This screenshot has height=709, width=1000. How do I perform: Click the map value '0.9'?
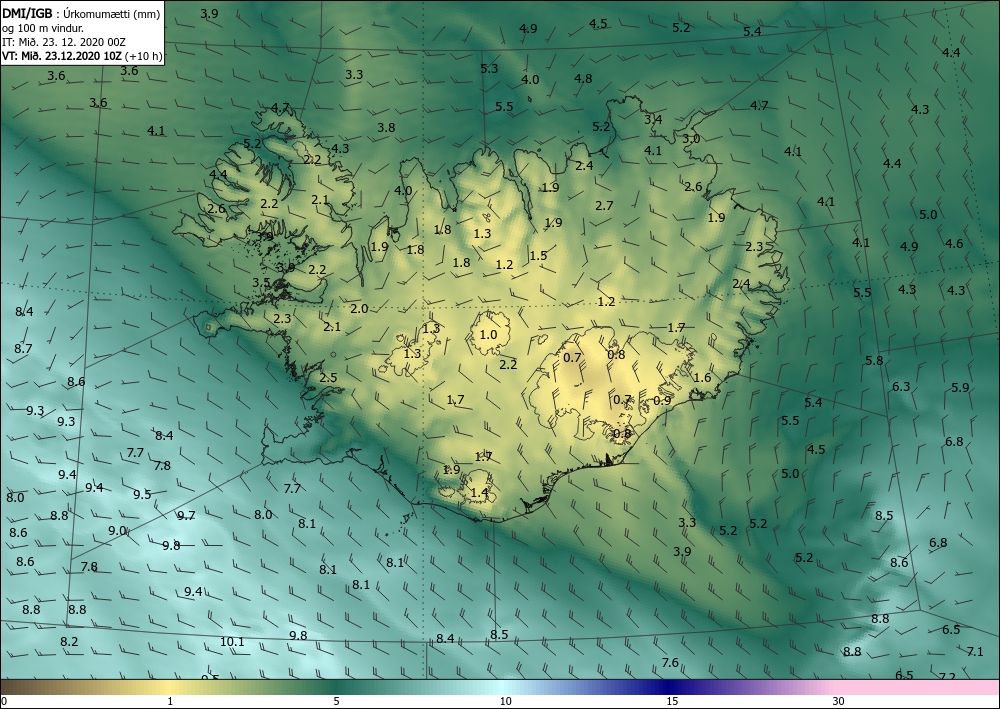(x=662, y=400)
